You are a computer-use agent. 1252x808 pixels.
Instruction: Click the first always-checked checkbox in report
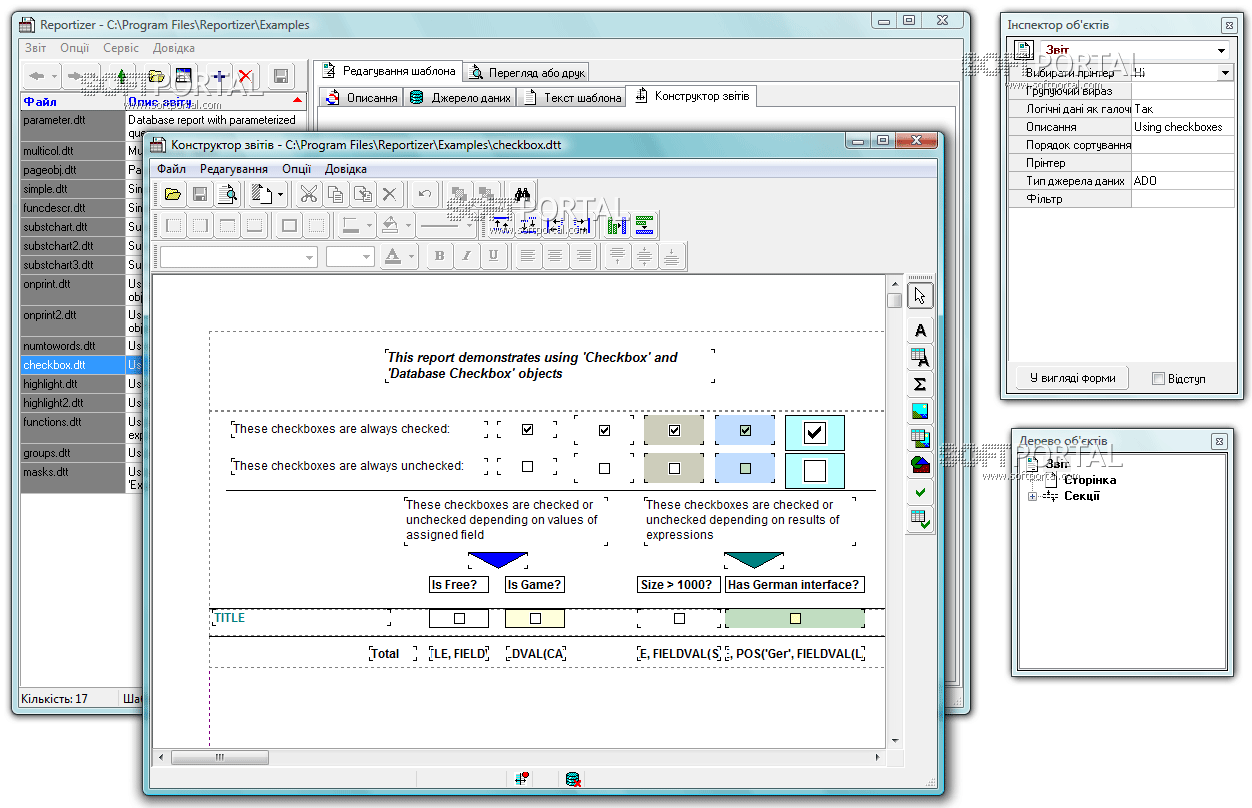coord(527,430)
